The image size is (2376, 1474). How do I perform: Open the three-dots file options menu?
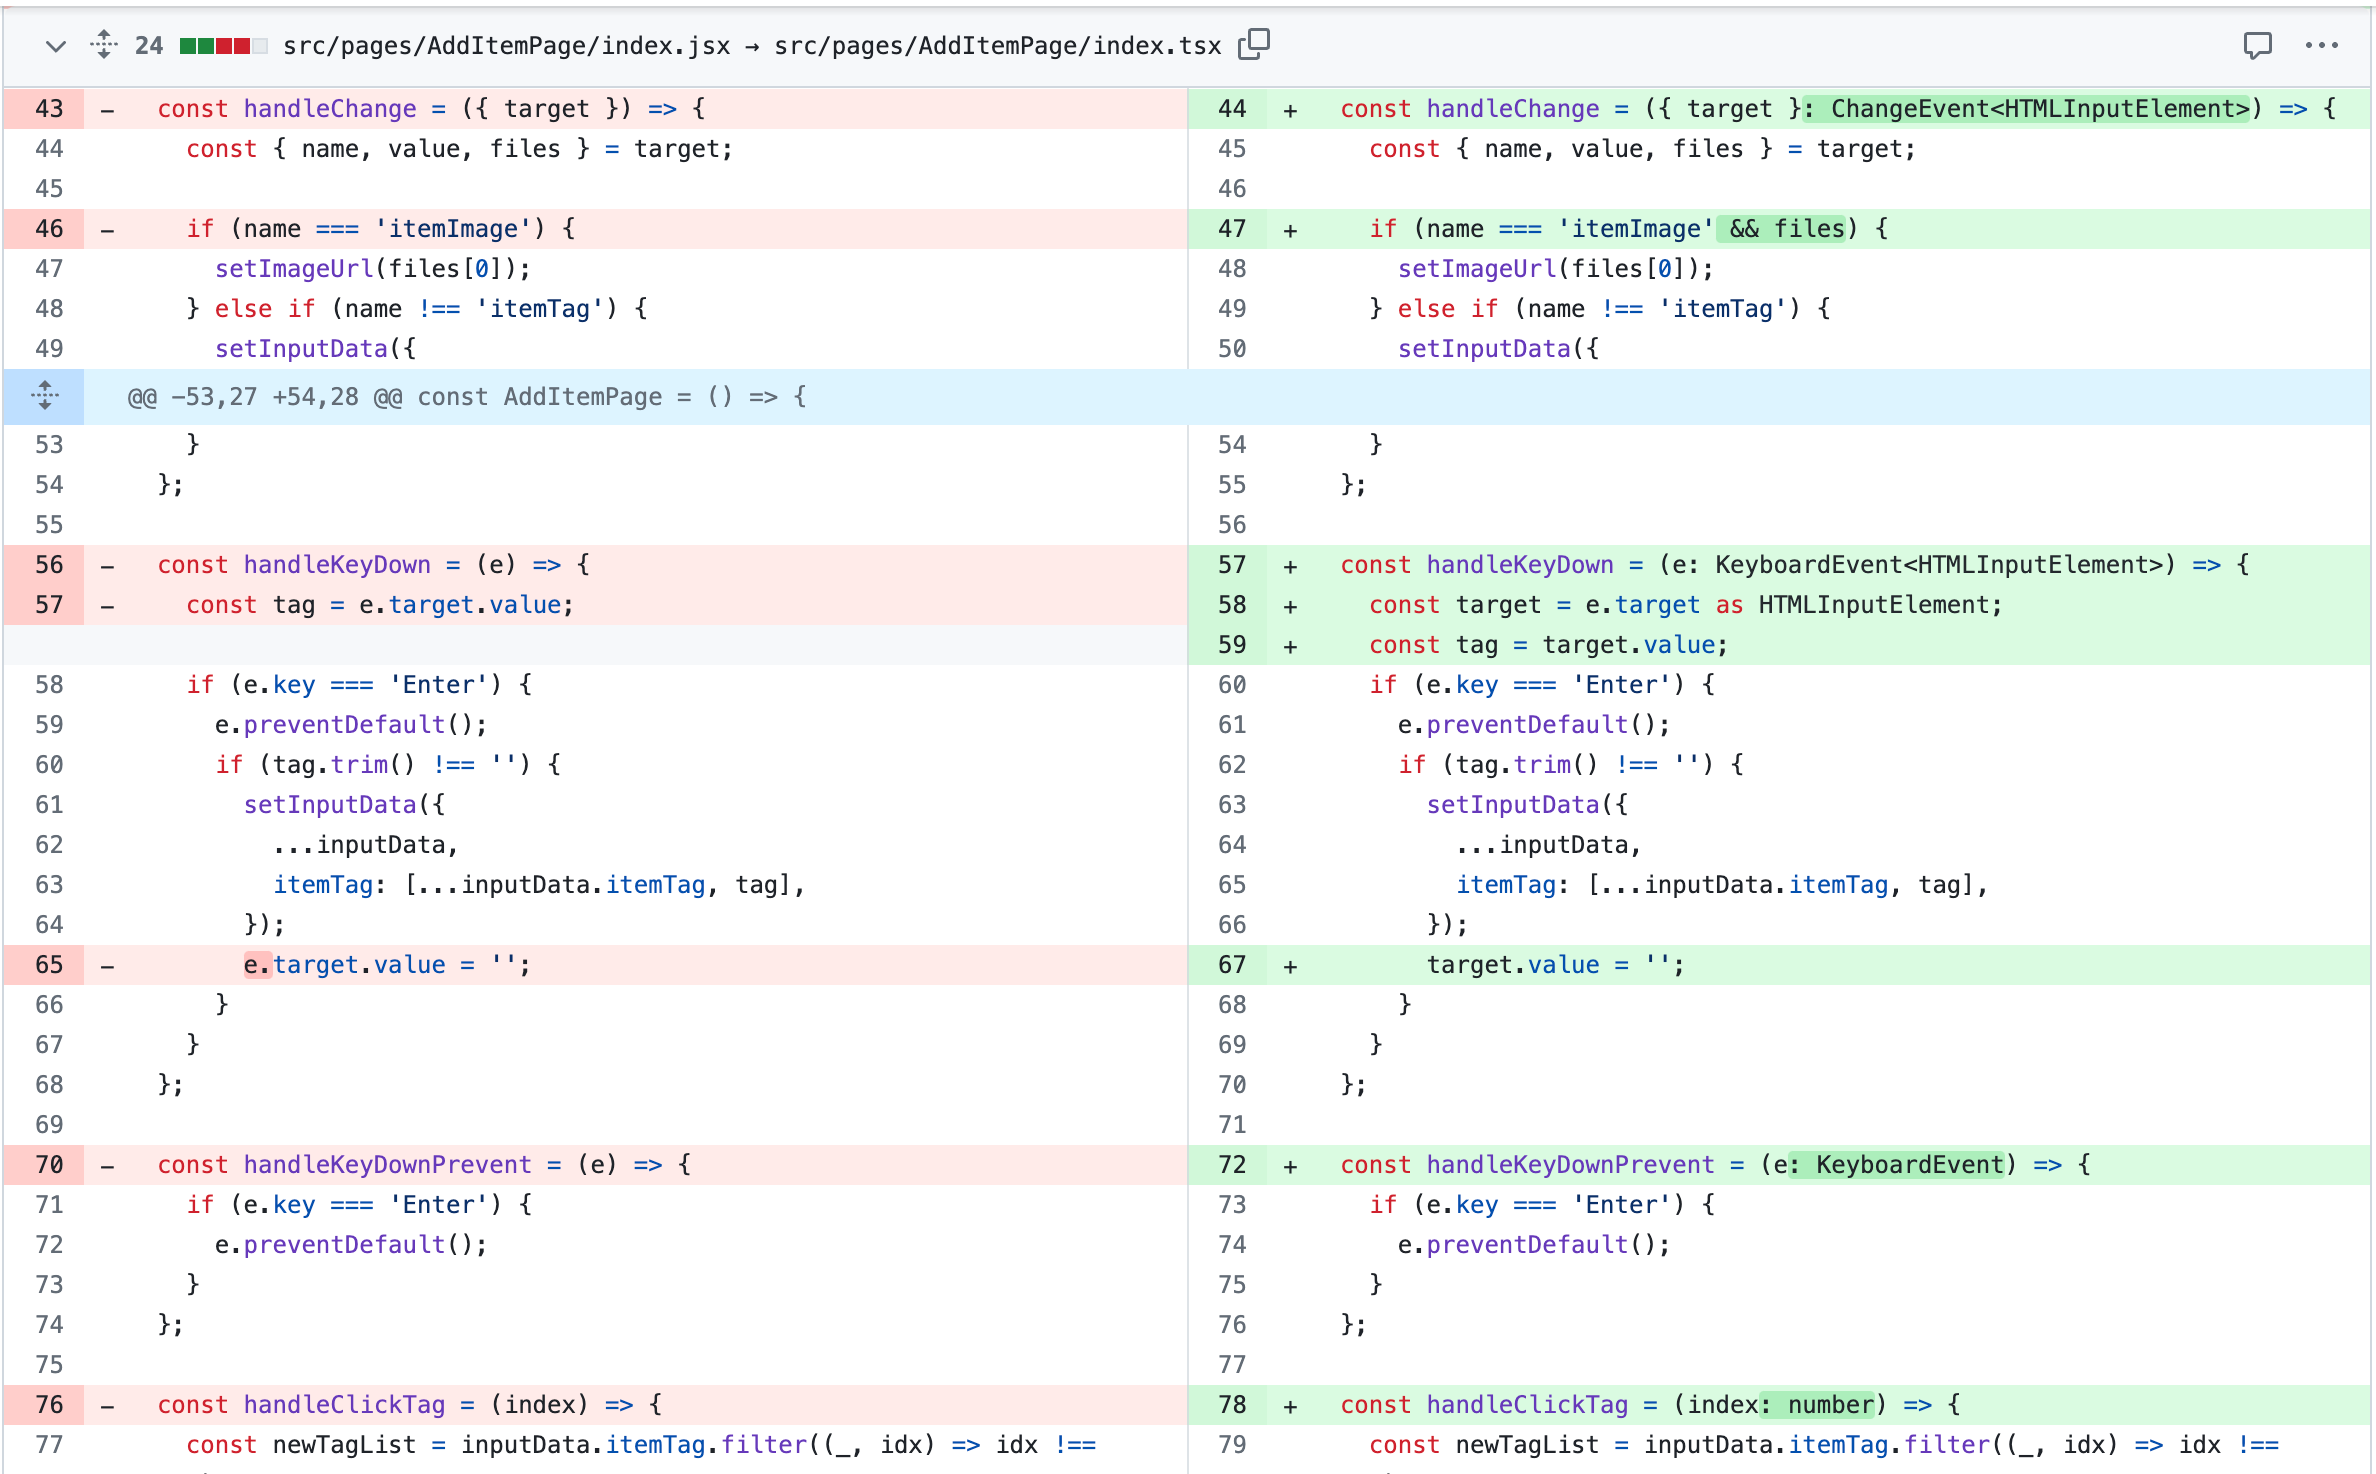(x=2321, y=46)
